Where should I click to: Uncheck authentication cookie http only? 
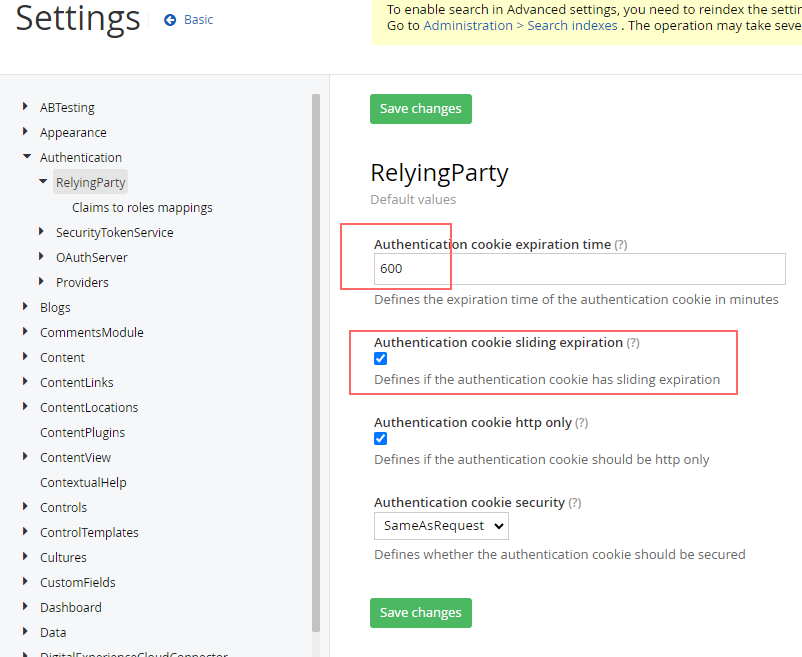[381, 439]
